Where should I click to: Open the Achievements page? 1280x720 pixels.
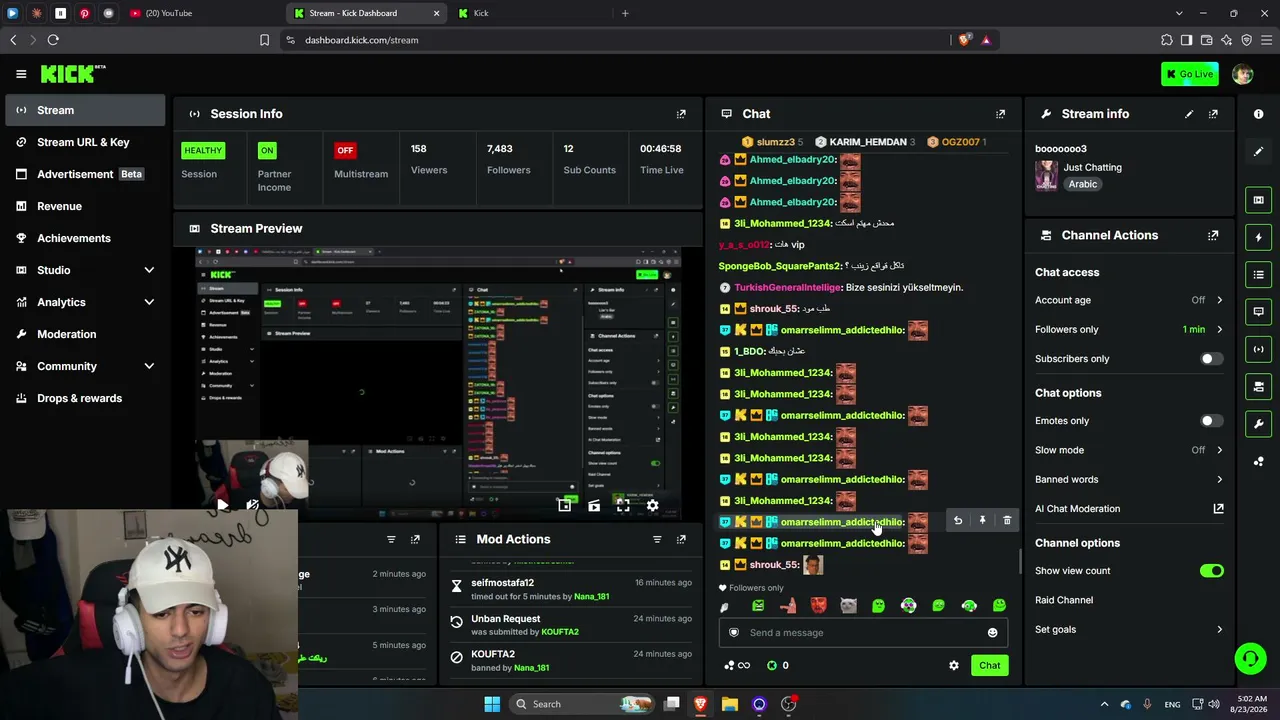tap(85, 238)
